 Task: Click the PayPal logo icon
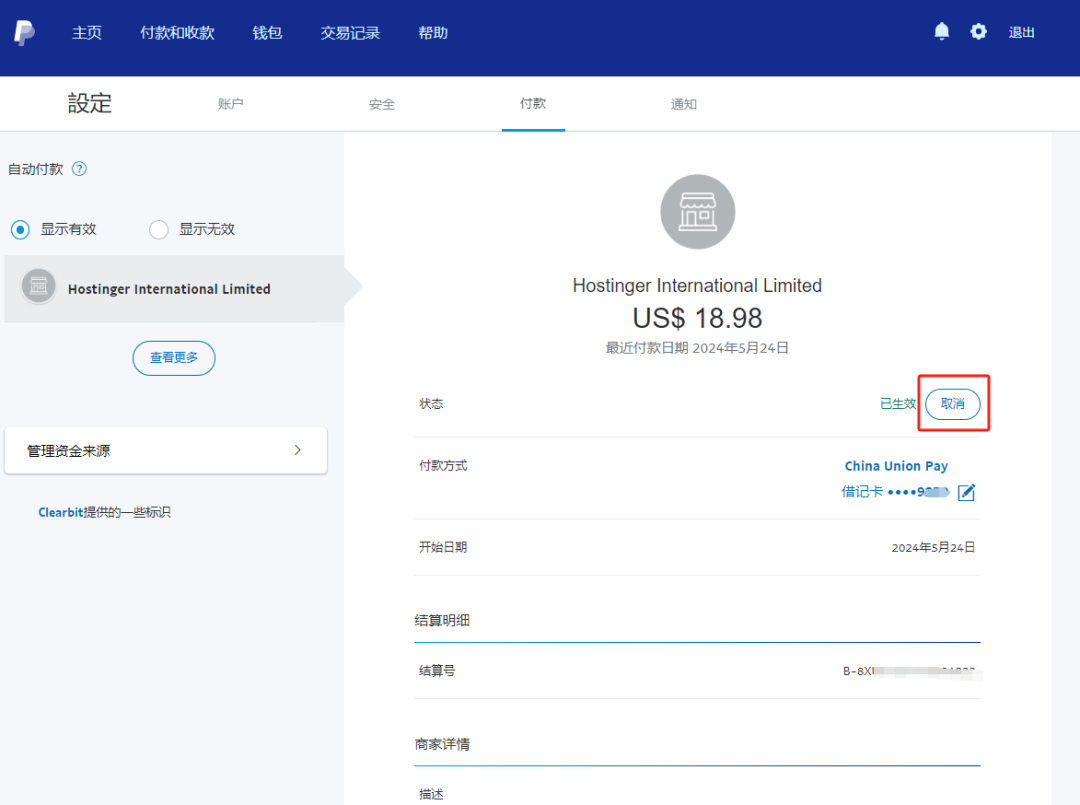(x=24, y=33)
